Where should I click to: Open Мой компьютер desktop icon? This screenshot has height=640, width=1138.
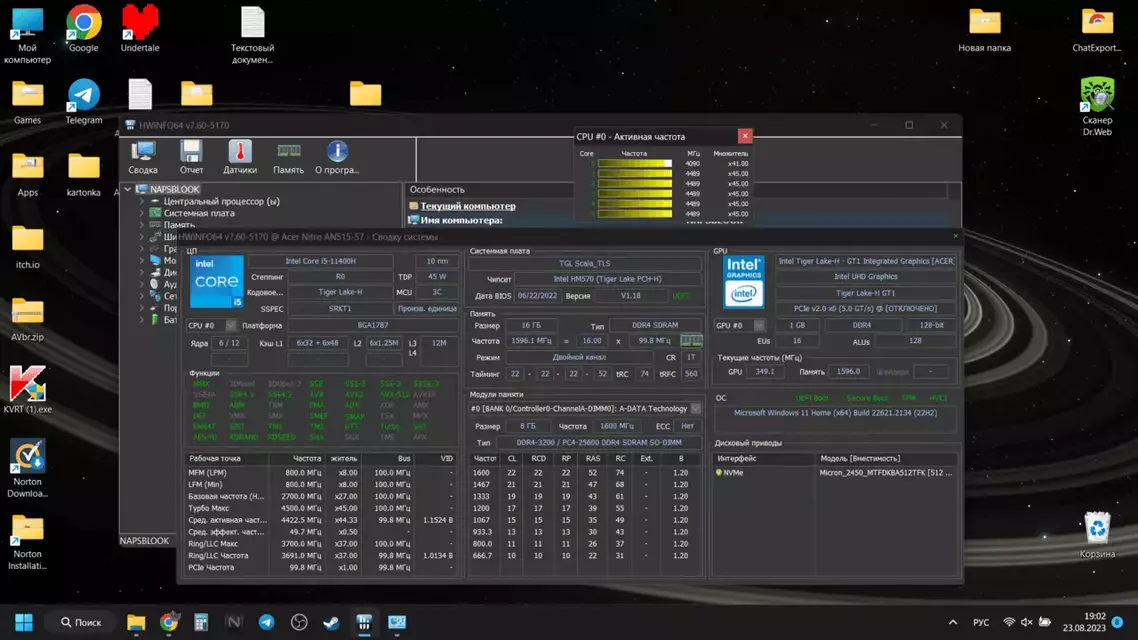click(27, 36)
